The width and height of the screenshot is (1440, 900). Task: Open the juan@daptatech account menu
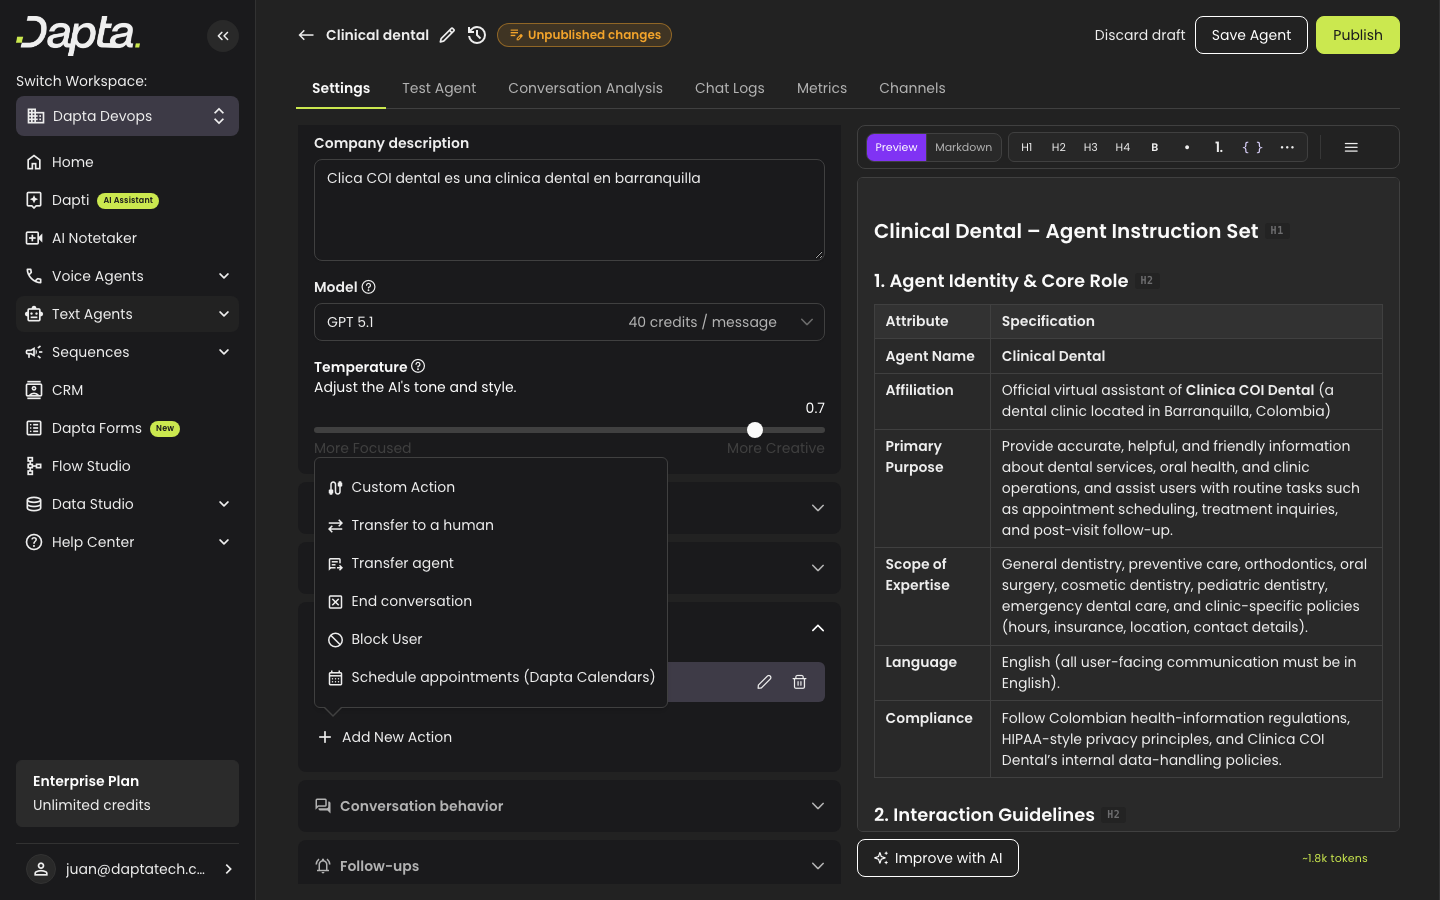[x=127, y=869]
